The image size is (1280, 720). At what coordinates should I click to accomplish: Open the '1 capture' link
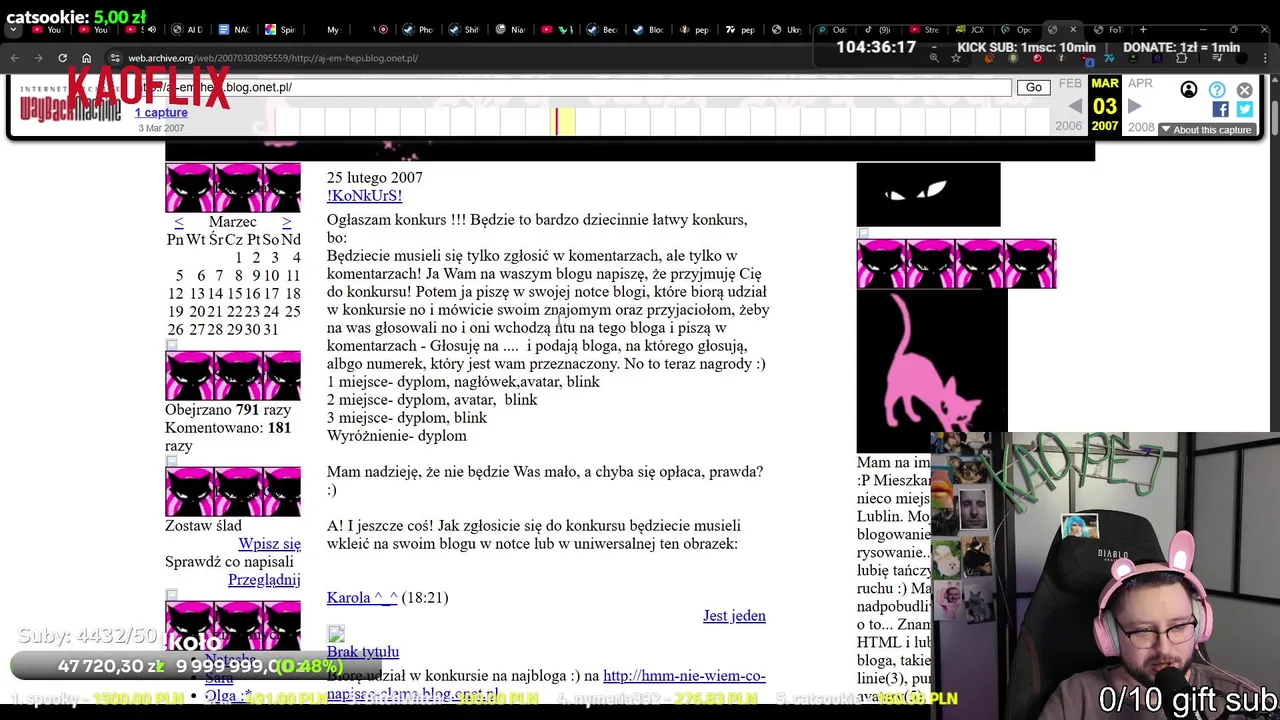point(161,112)
